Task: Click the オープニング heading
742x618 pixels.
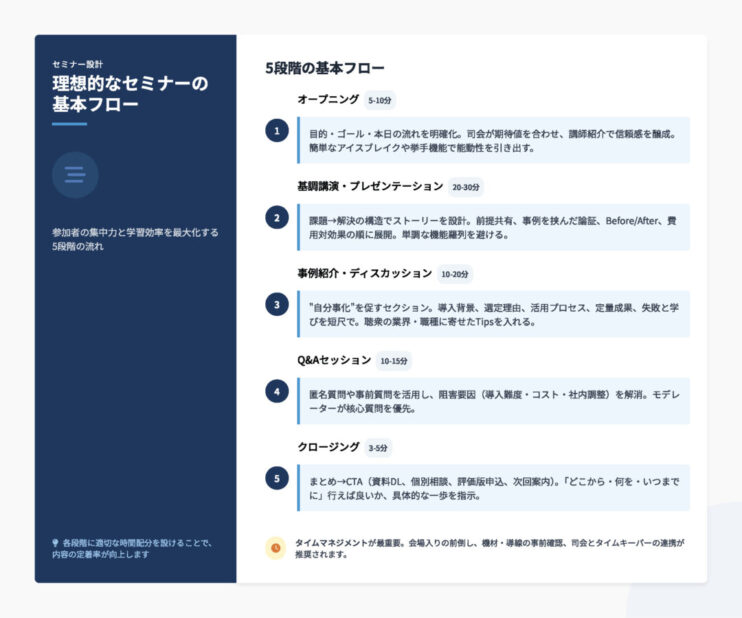Action: point(327,100)
